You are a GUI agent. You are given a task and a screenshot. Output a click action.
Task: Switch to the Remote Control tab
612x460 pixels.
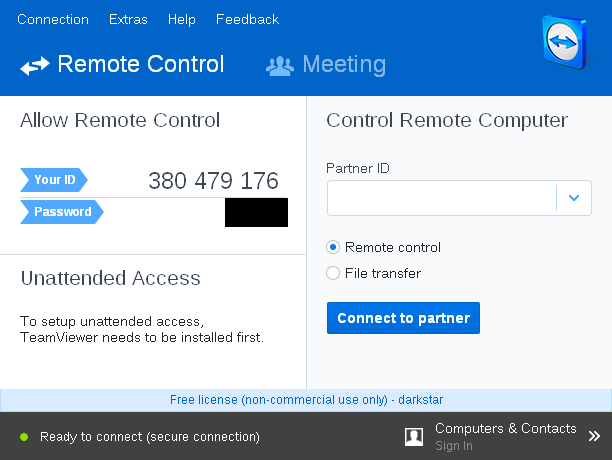pyautogui.click(x=140, y=65)
